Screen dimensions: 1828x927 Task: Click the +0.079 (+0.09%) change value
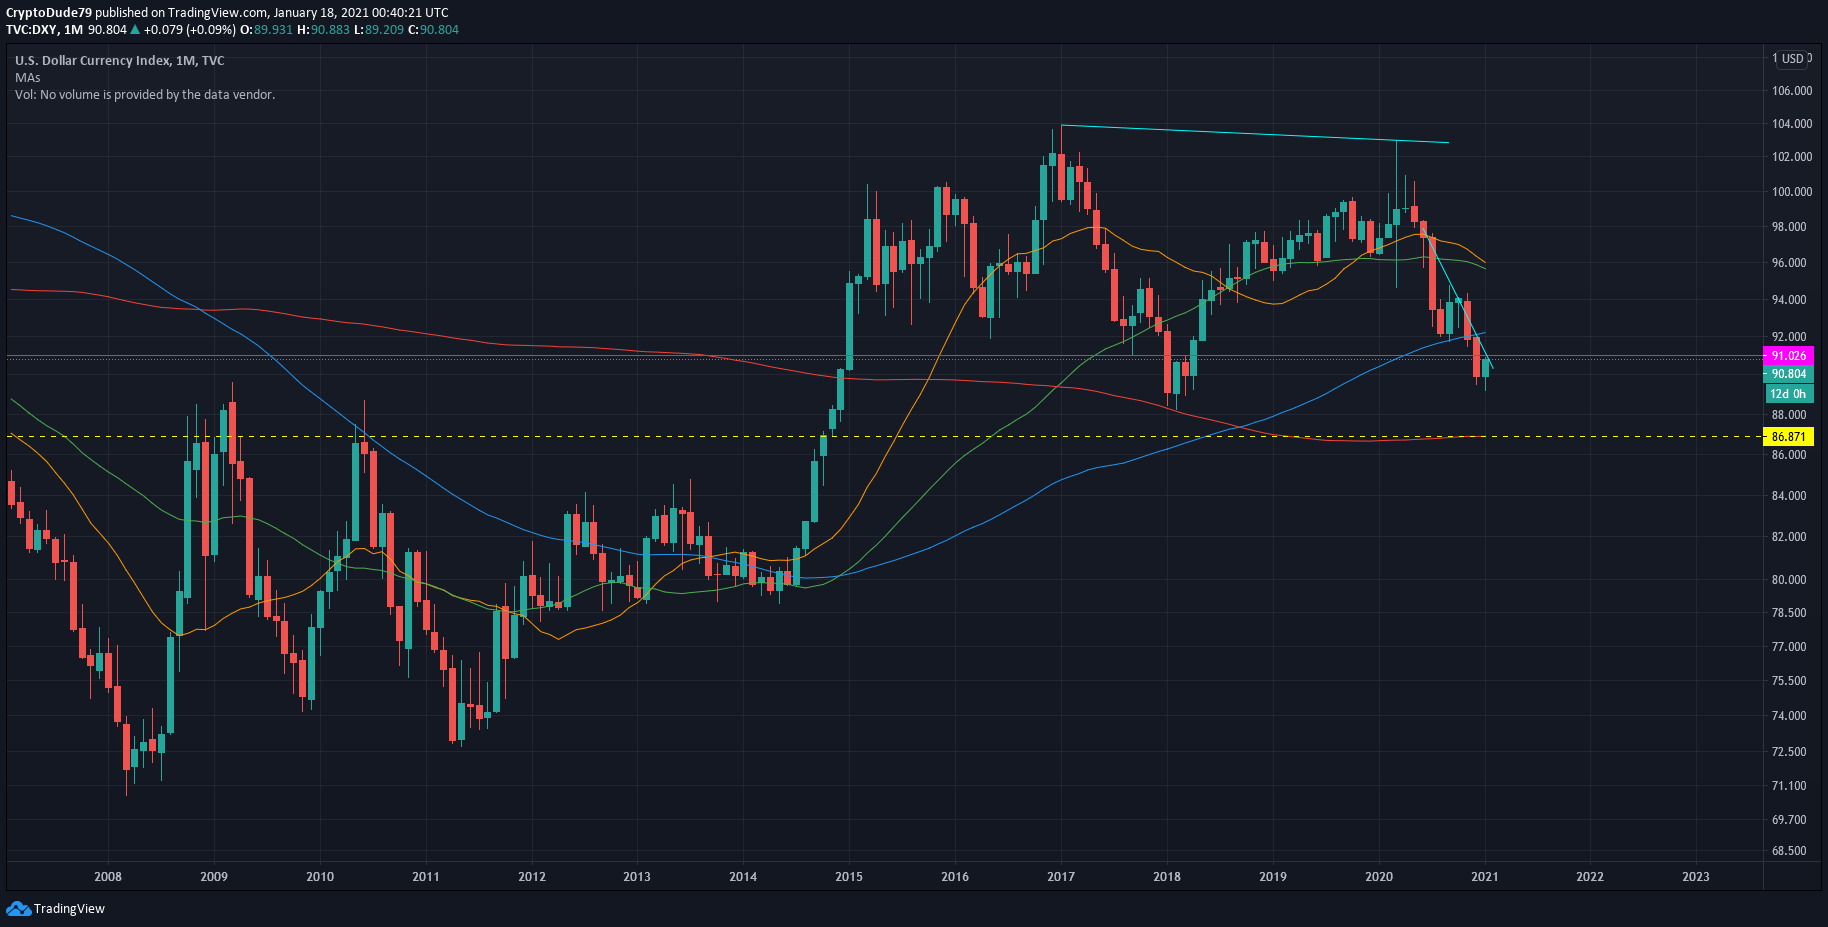click(x=190, y=30)
